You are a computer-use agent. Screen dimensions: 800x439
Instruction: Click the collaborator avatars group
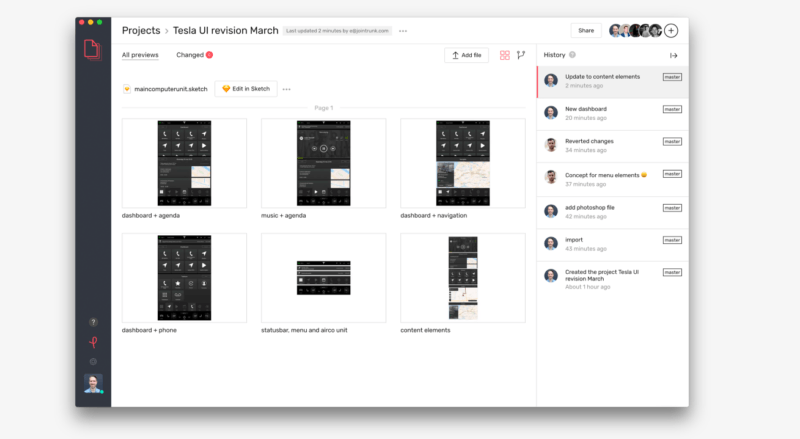tap(636, 31)
